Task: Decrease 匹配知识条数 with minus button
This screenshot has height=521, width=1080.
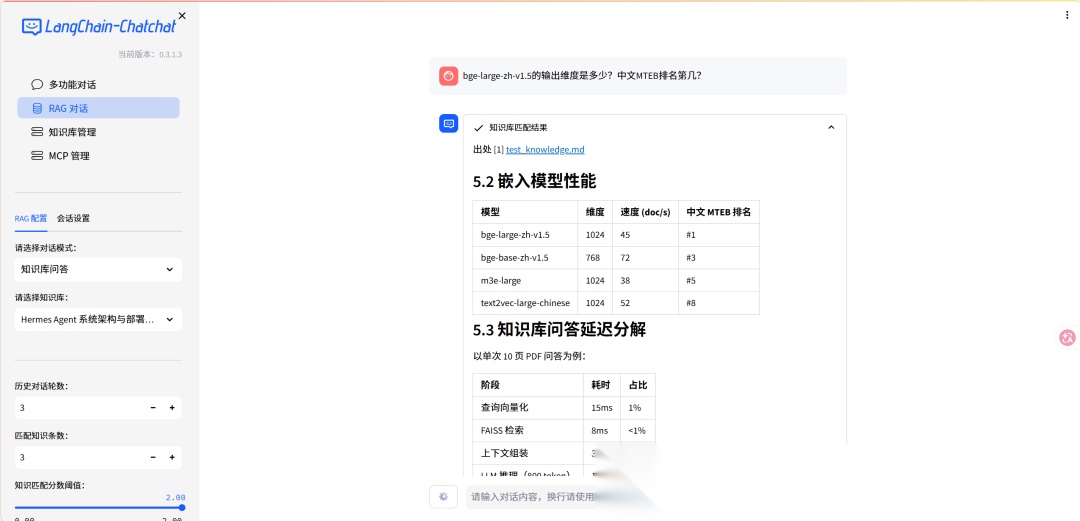Action: pos(153,458)
